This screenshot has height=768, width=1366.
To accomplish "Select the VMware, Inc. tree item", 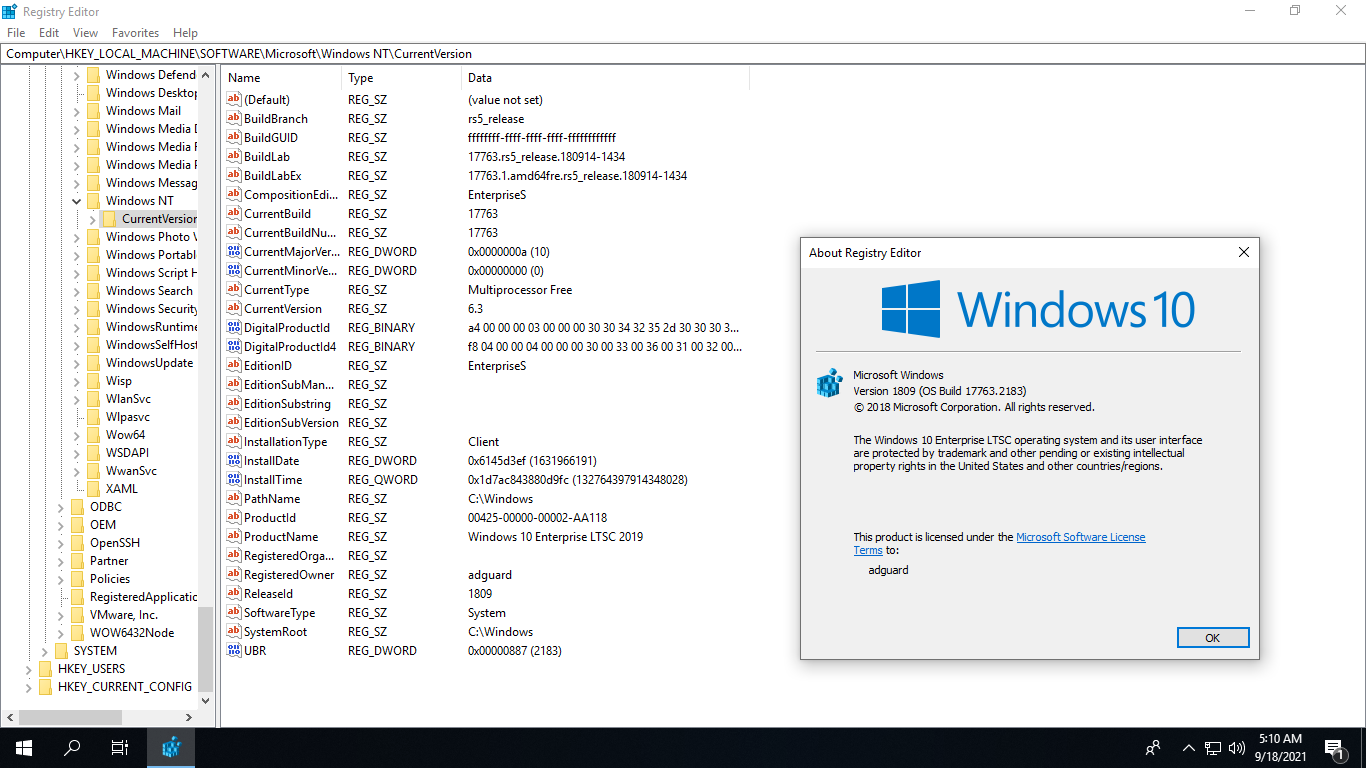I will [123, 615].
